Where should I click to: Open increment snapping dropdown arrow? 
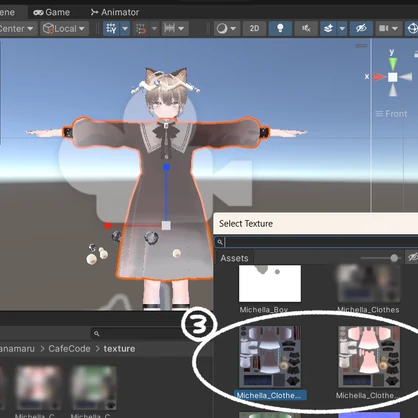click(181, 29)
